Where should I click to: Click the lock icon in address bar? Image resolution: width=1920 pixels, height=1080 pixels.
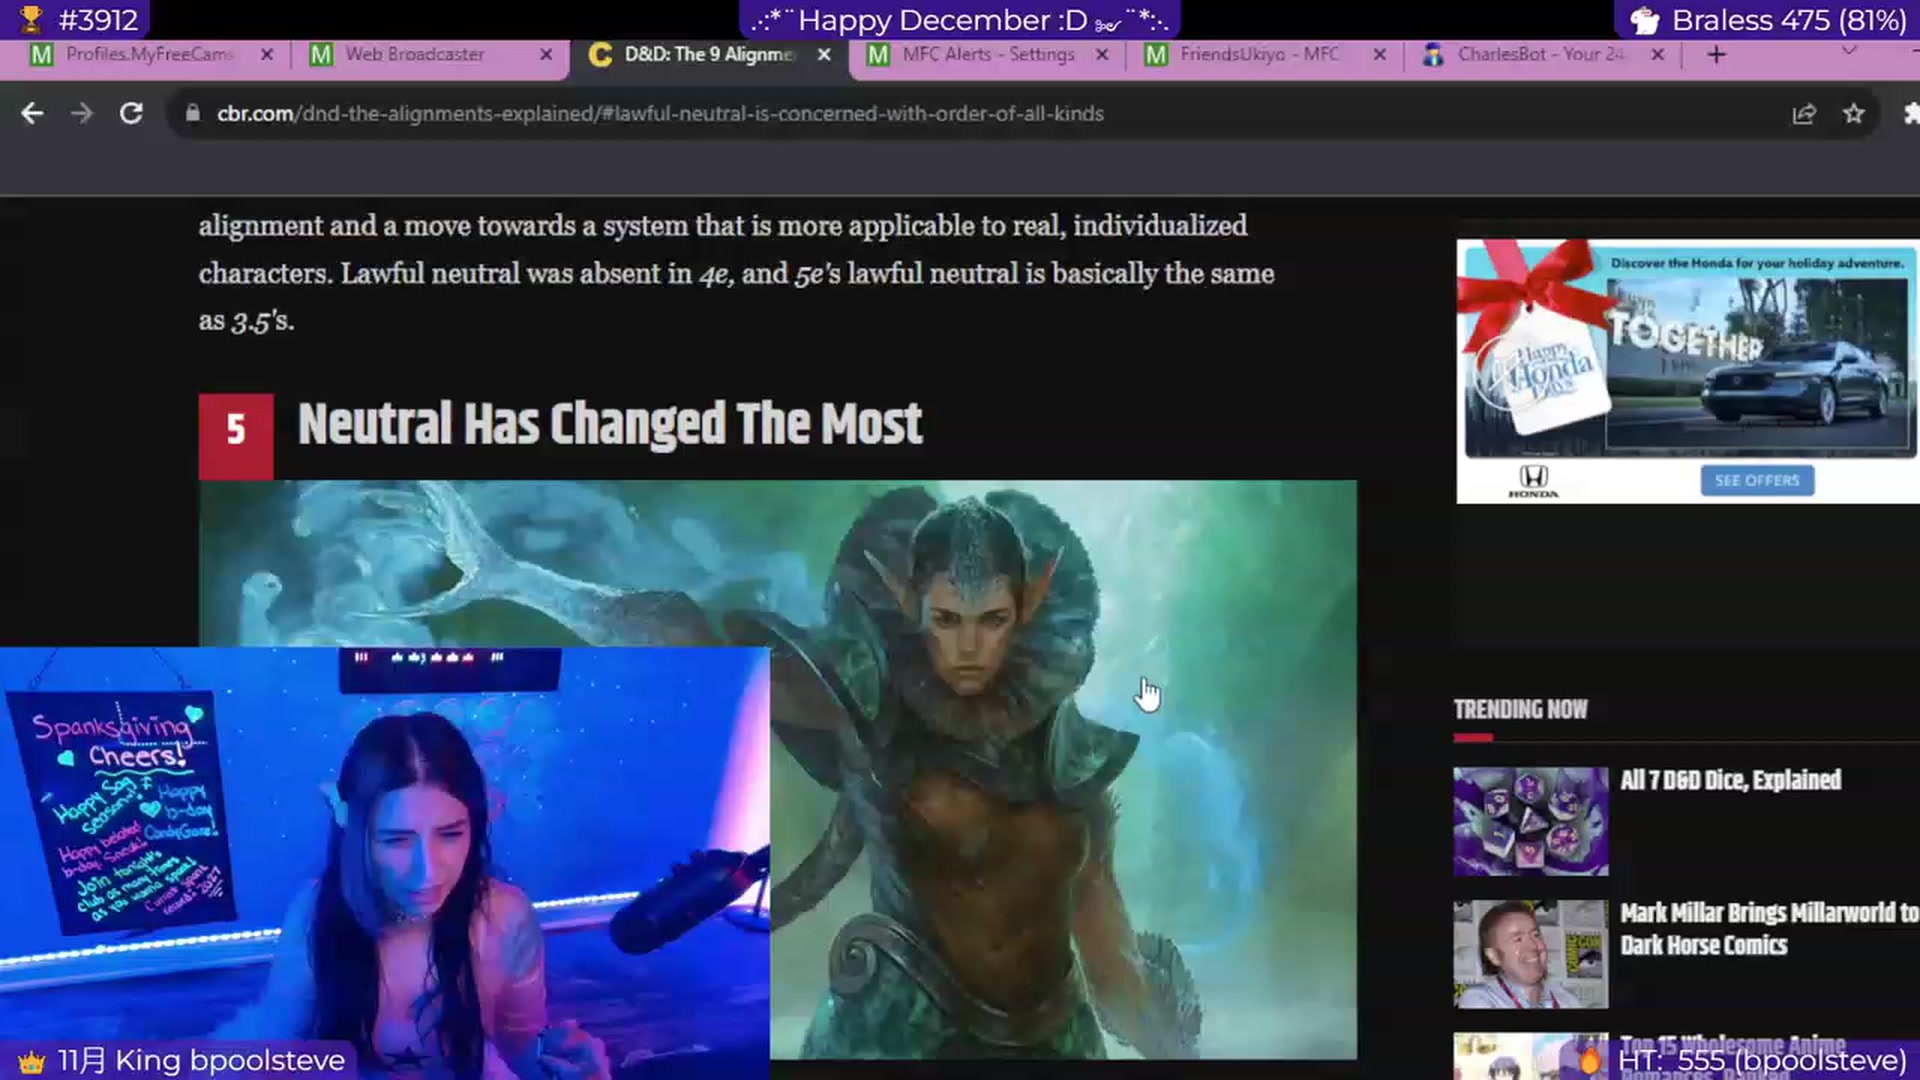click(x=192, y=113)
